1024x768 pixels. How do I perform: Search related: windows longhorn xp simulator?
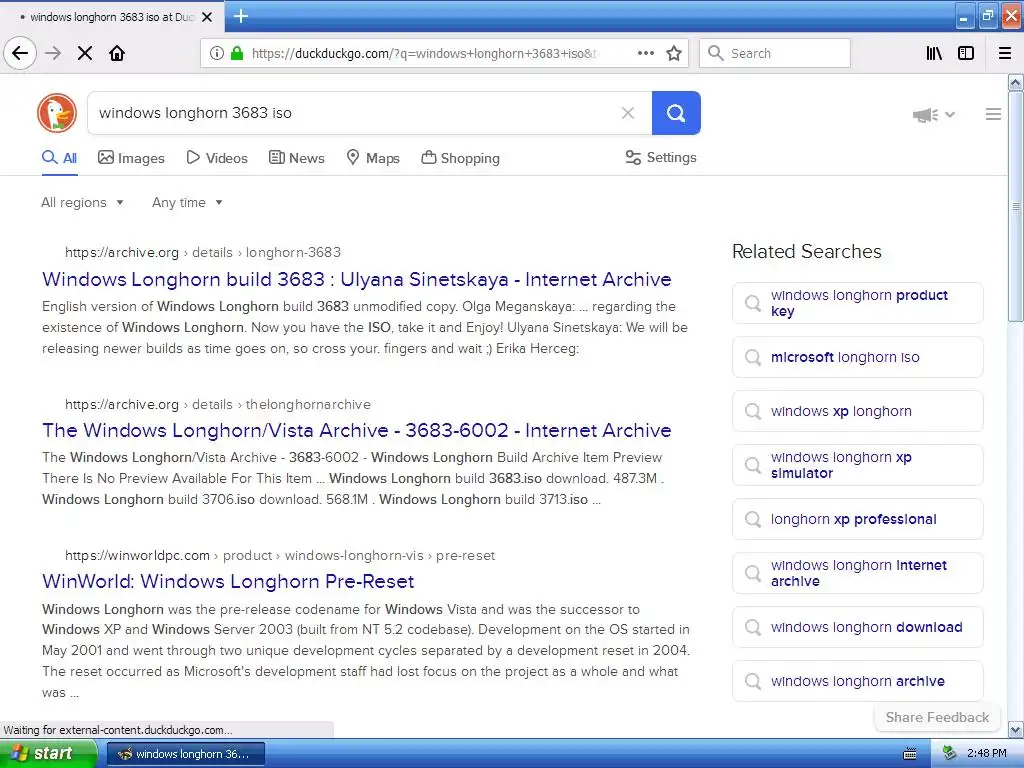[857, 465]
